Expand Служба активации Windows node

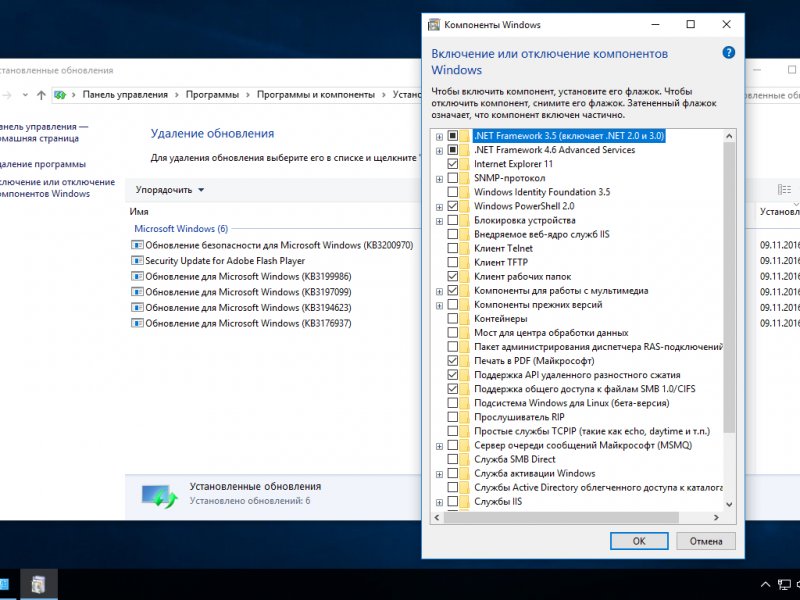tap(439, 474)
